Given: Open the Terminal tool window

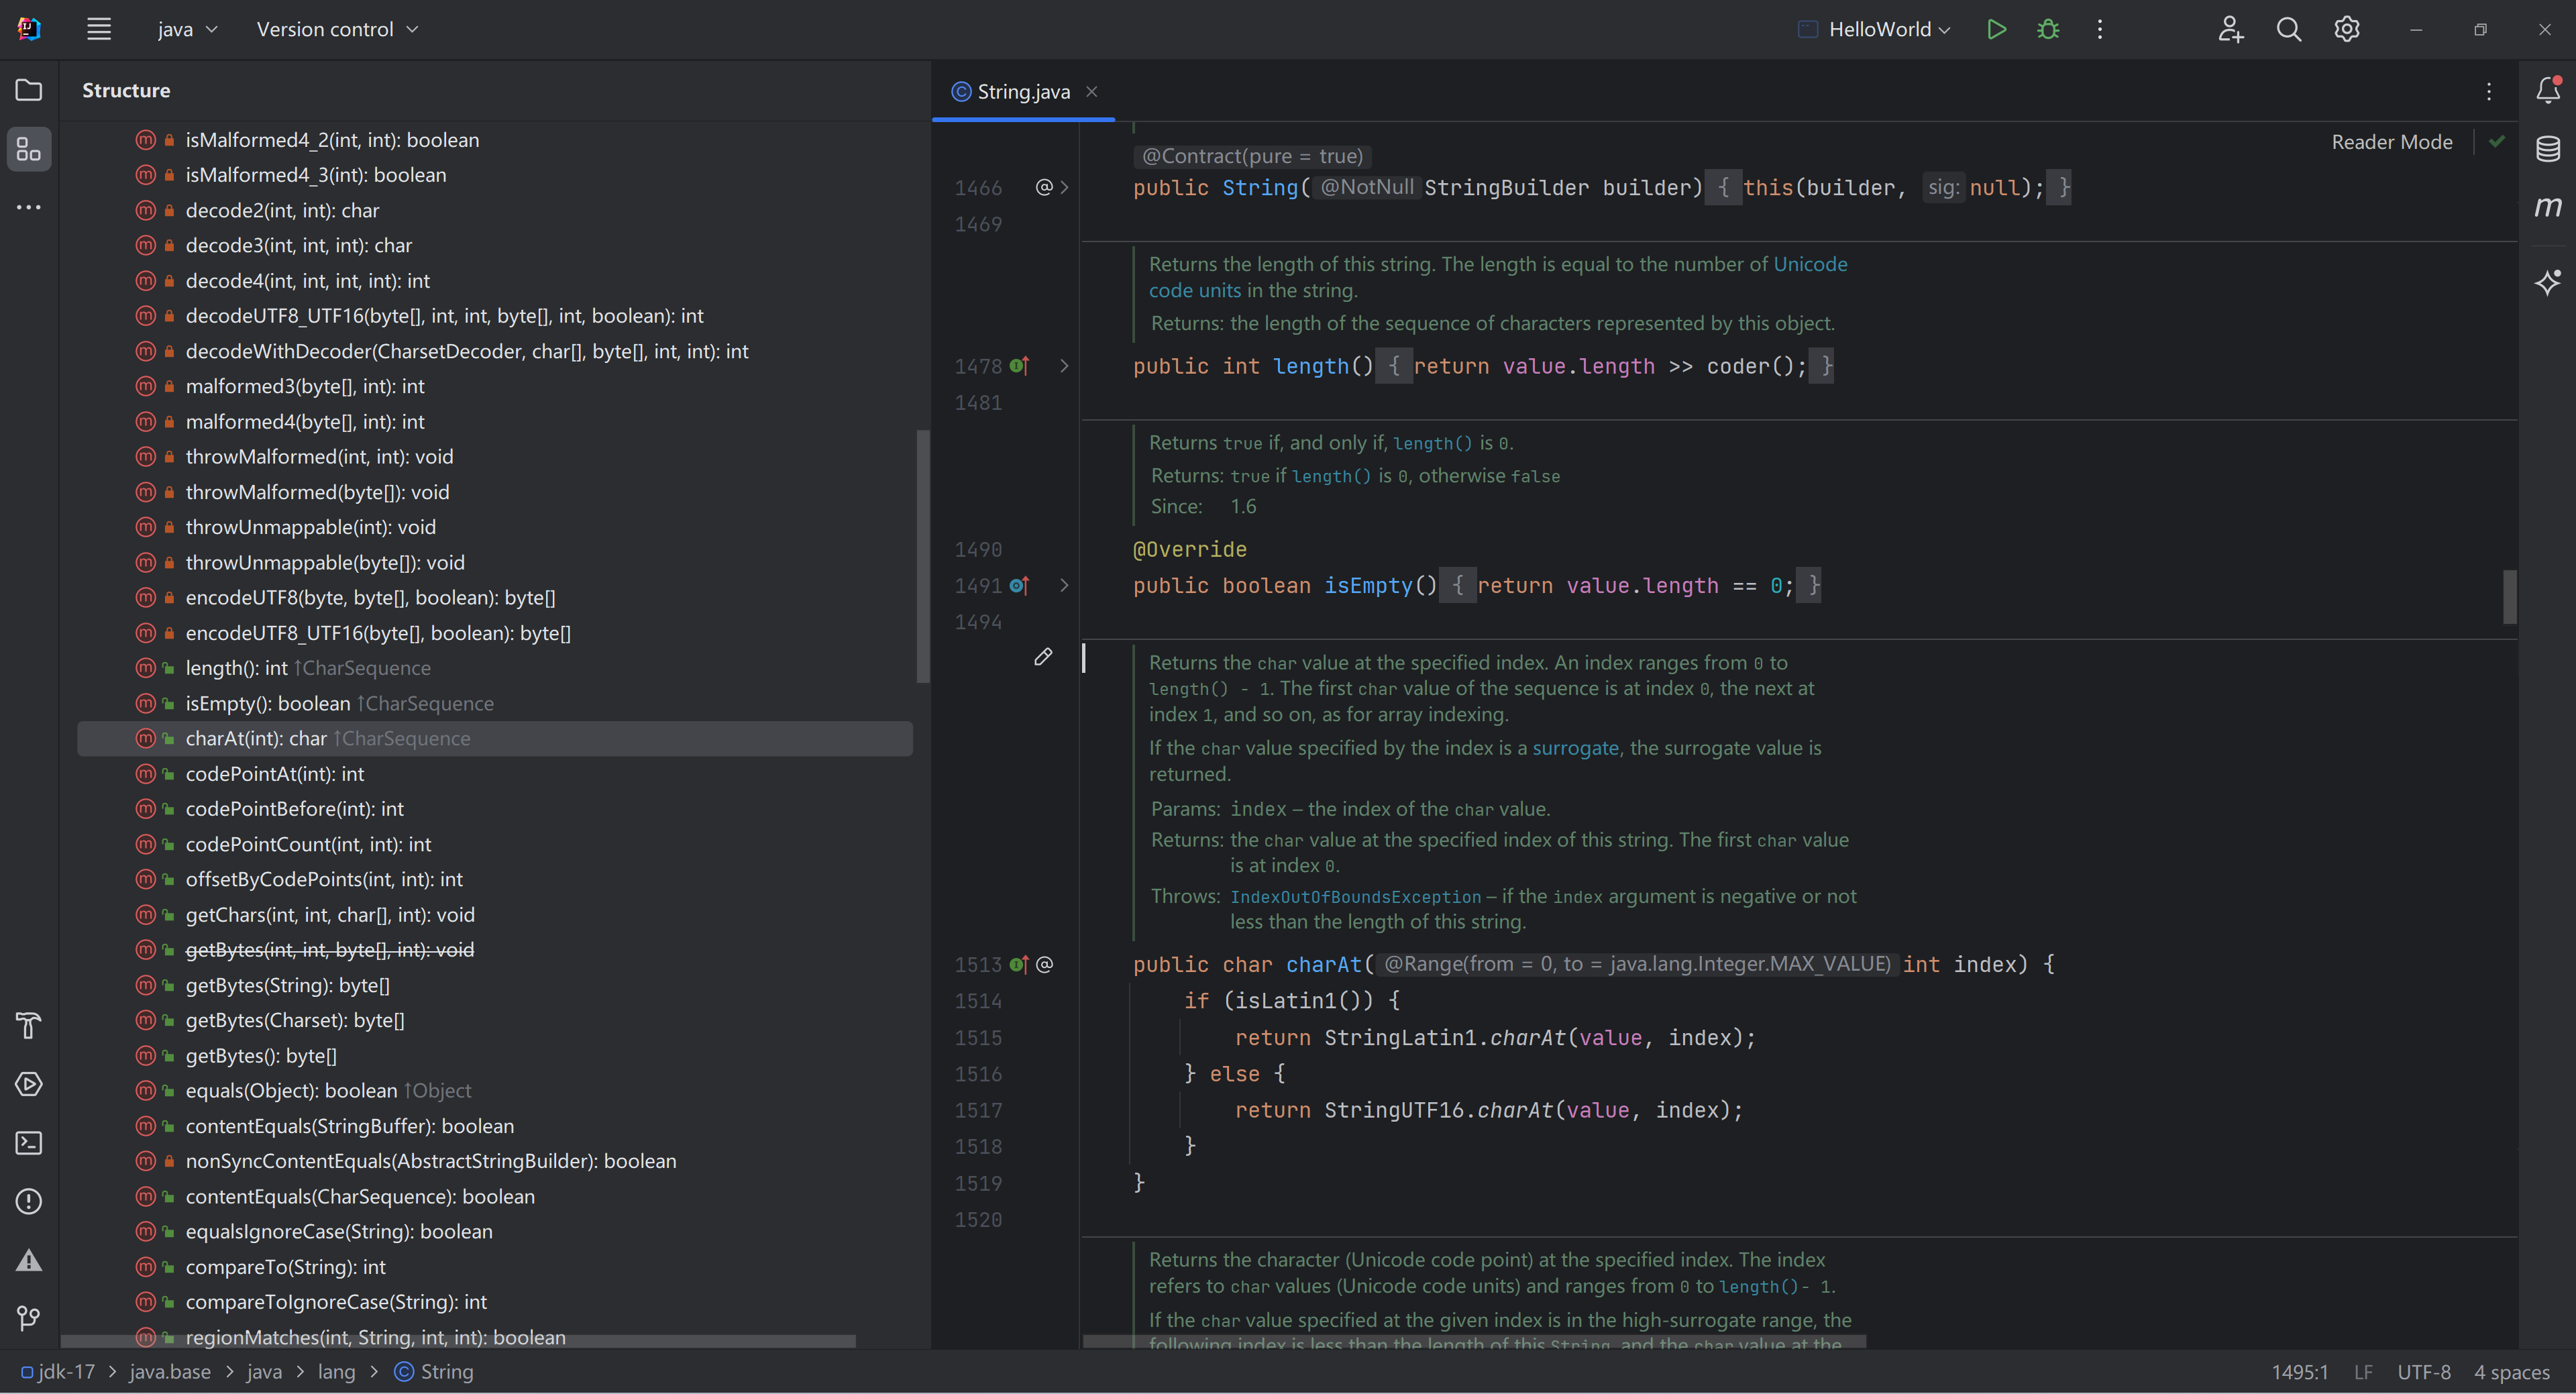Looking at the screenshot, I should pyautogui.click(x=29, y=1142).
